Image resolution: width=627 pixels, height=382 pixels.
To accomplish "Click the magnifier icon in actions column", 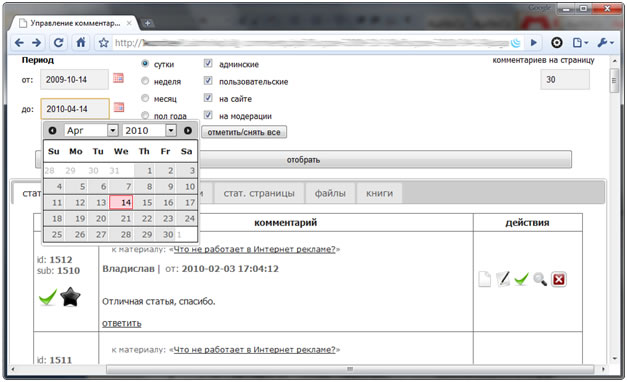I will click(x=540, y=279).
